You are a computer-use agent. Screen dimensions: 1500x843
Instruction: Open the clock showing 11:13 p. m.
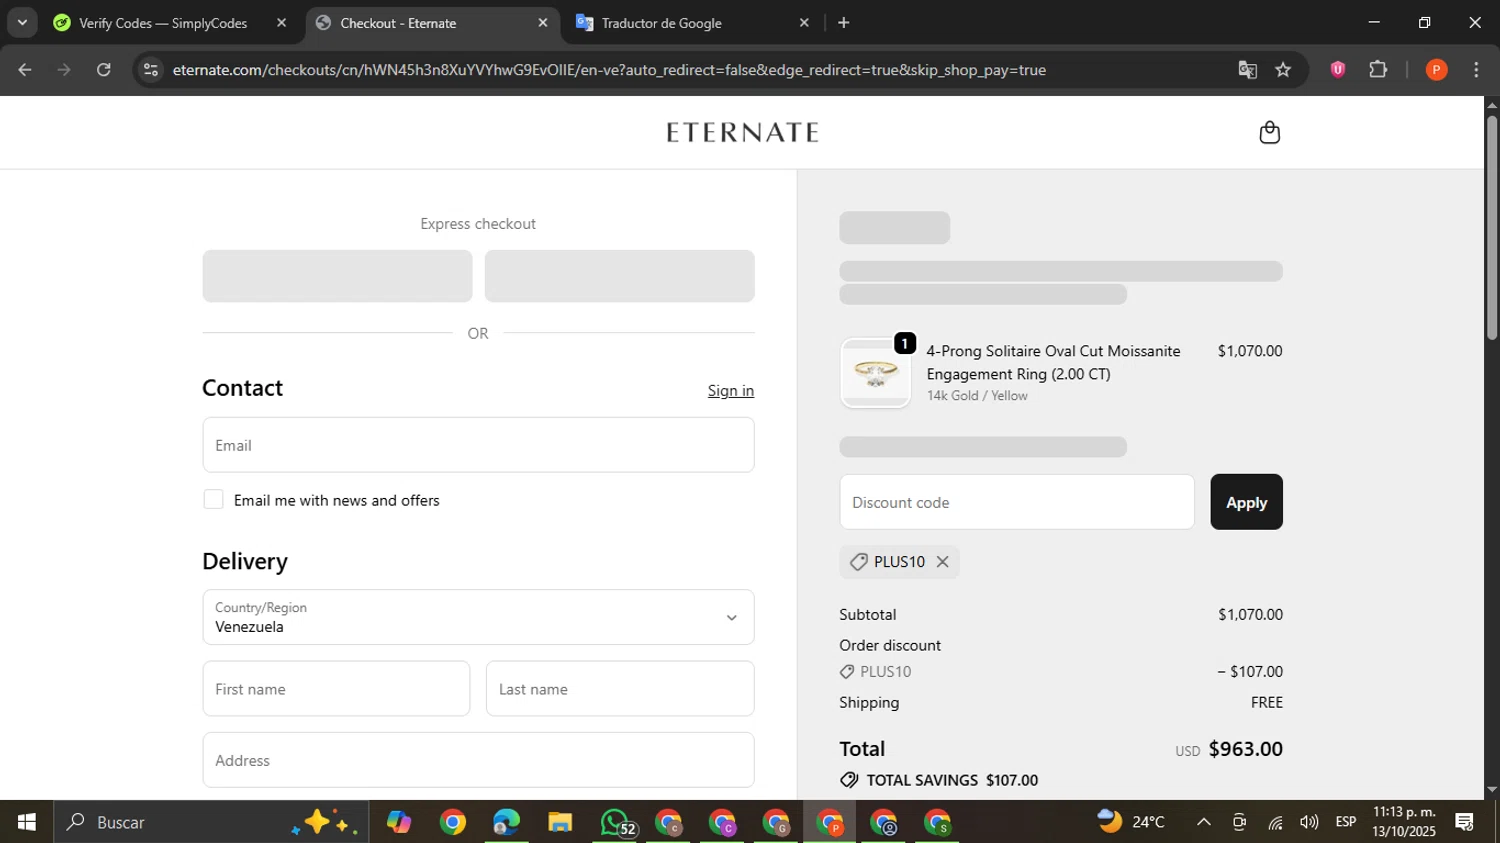(1404, 822)
